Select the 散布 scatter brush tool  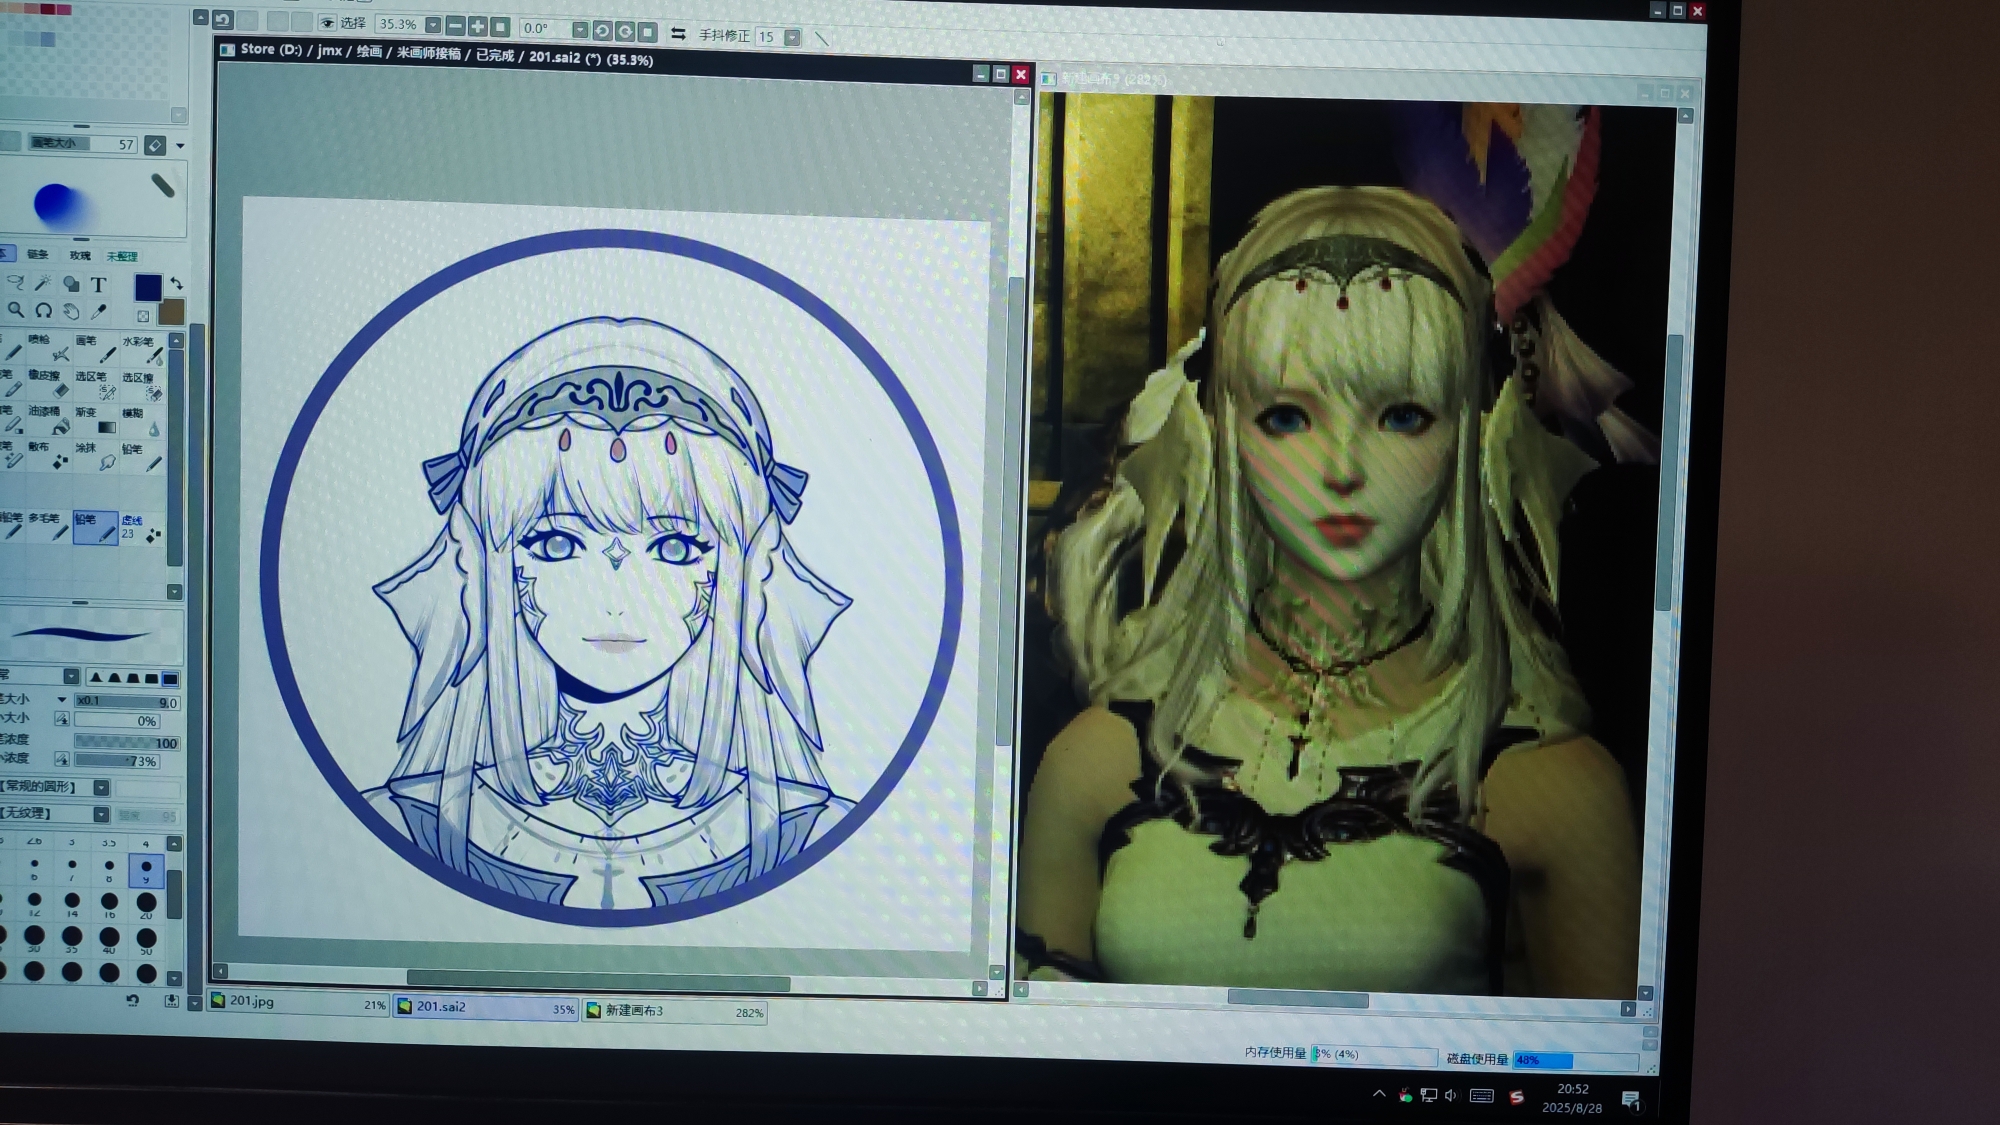[x=48, y=455]
